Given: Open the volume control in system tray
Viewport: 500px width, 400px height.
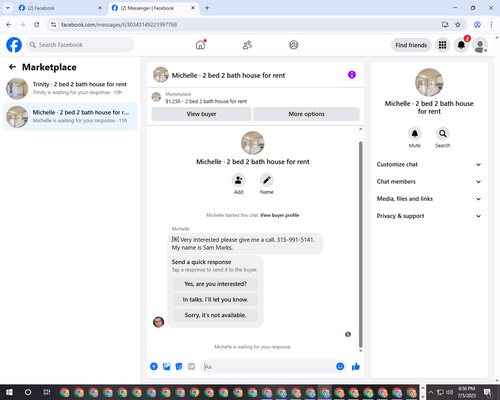Looking at the screenshot, I should click(x=450, y=392).
